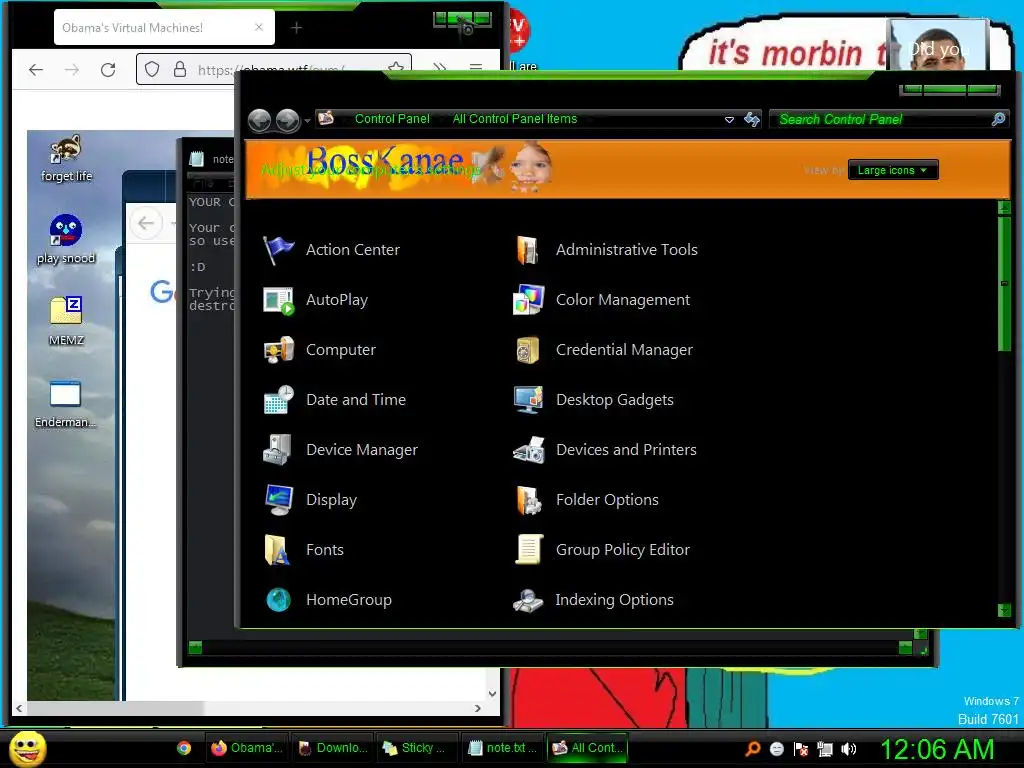The width and height of the screenshot is (1024, 768).
Task: Click the Action Center link
Action: pyautogui.click(x=353, y=250)
